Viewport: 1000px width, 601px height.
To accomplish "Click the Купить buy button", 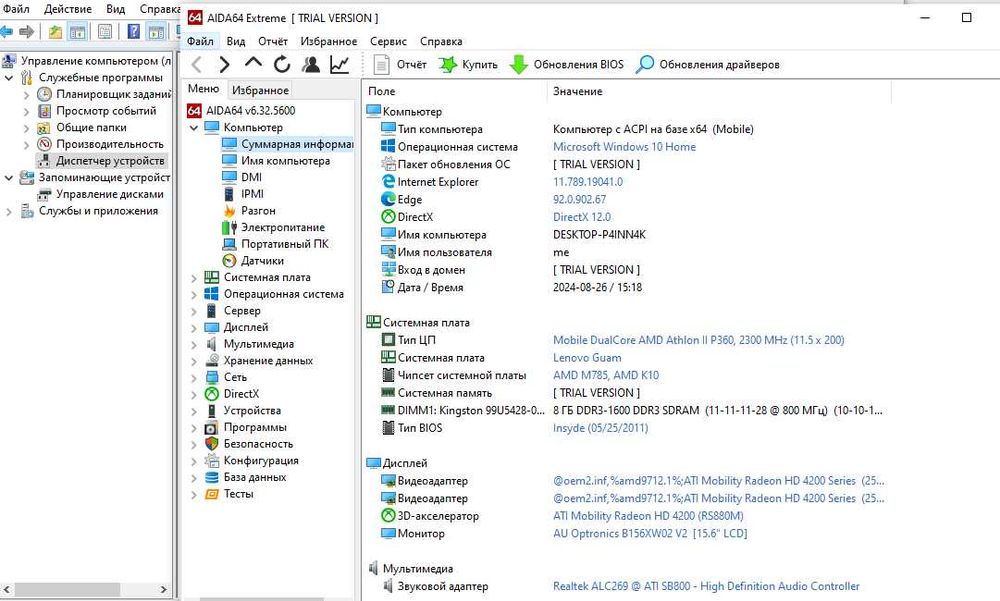I will tap(469, 64).
